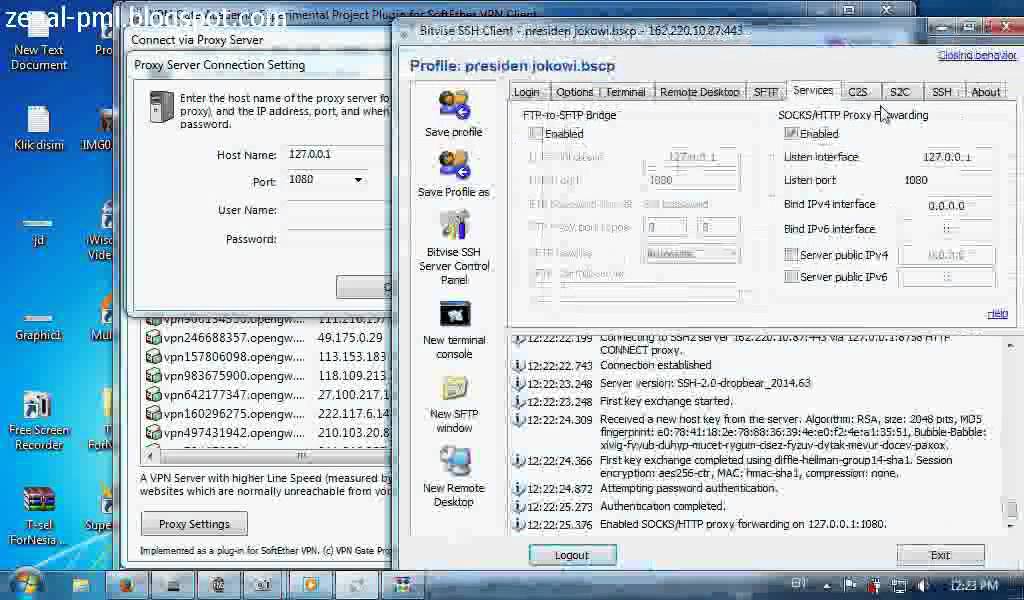This screenshot has height=600, width=1024.
Task: Select the vpn497431942.opengw server row
Action: click(268, 433)
